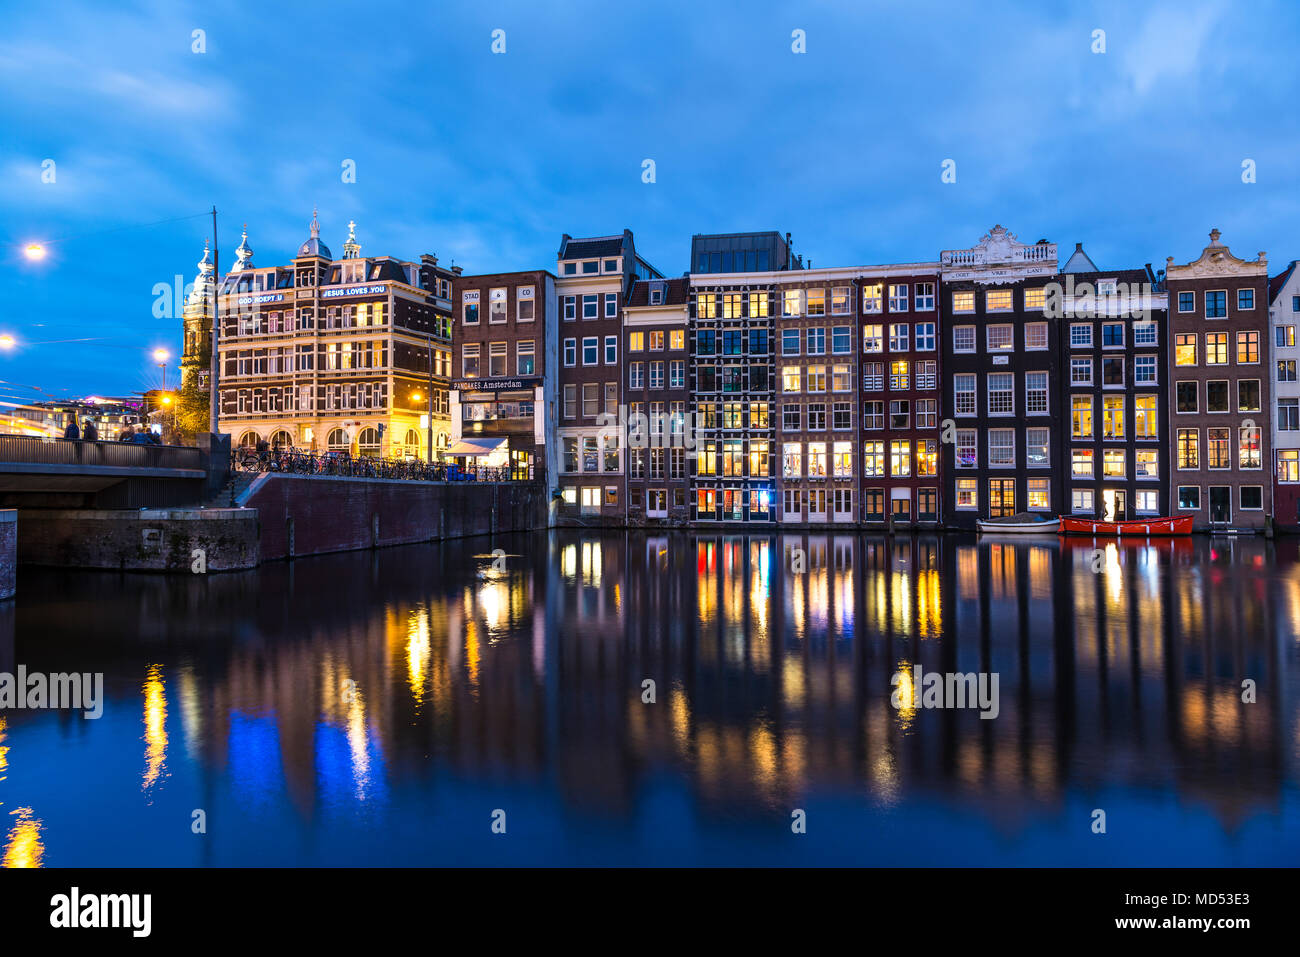Click the www.alamy.com text in bottom bar
This screenshot has width=1300, height=957.
(x=1183, y=923)
